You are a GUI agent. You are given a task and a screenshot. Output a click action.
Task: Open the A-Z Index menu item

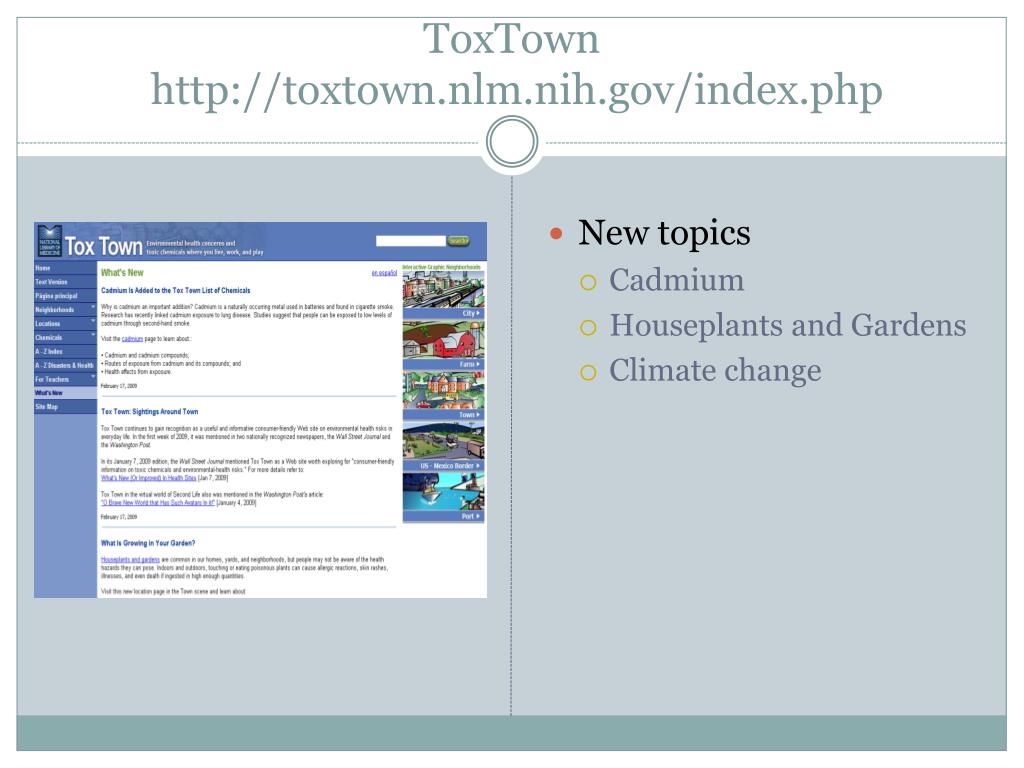pyautogui.click(x=65, y=351)
